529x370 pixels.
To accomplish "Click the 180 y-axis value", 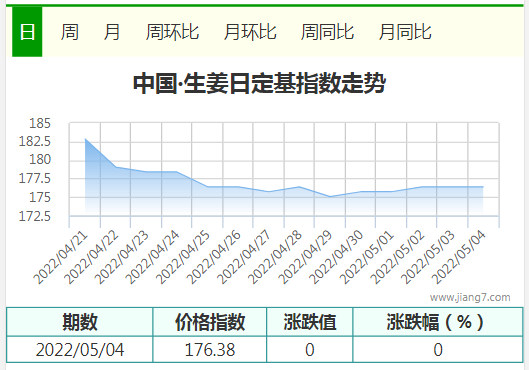I will click(x=40, y=159).
